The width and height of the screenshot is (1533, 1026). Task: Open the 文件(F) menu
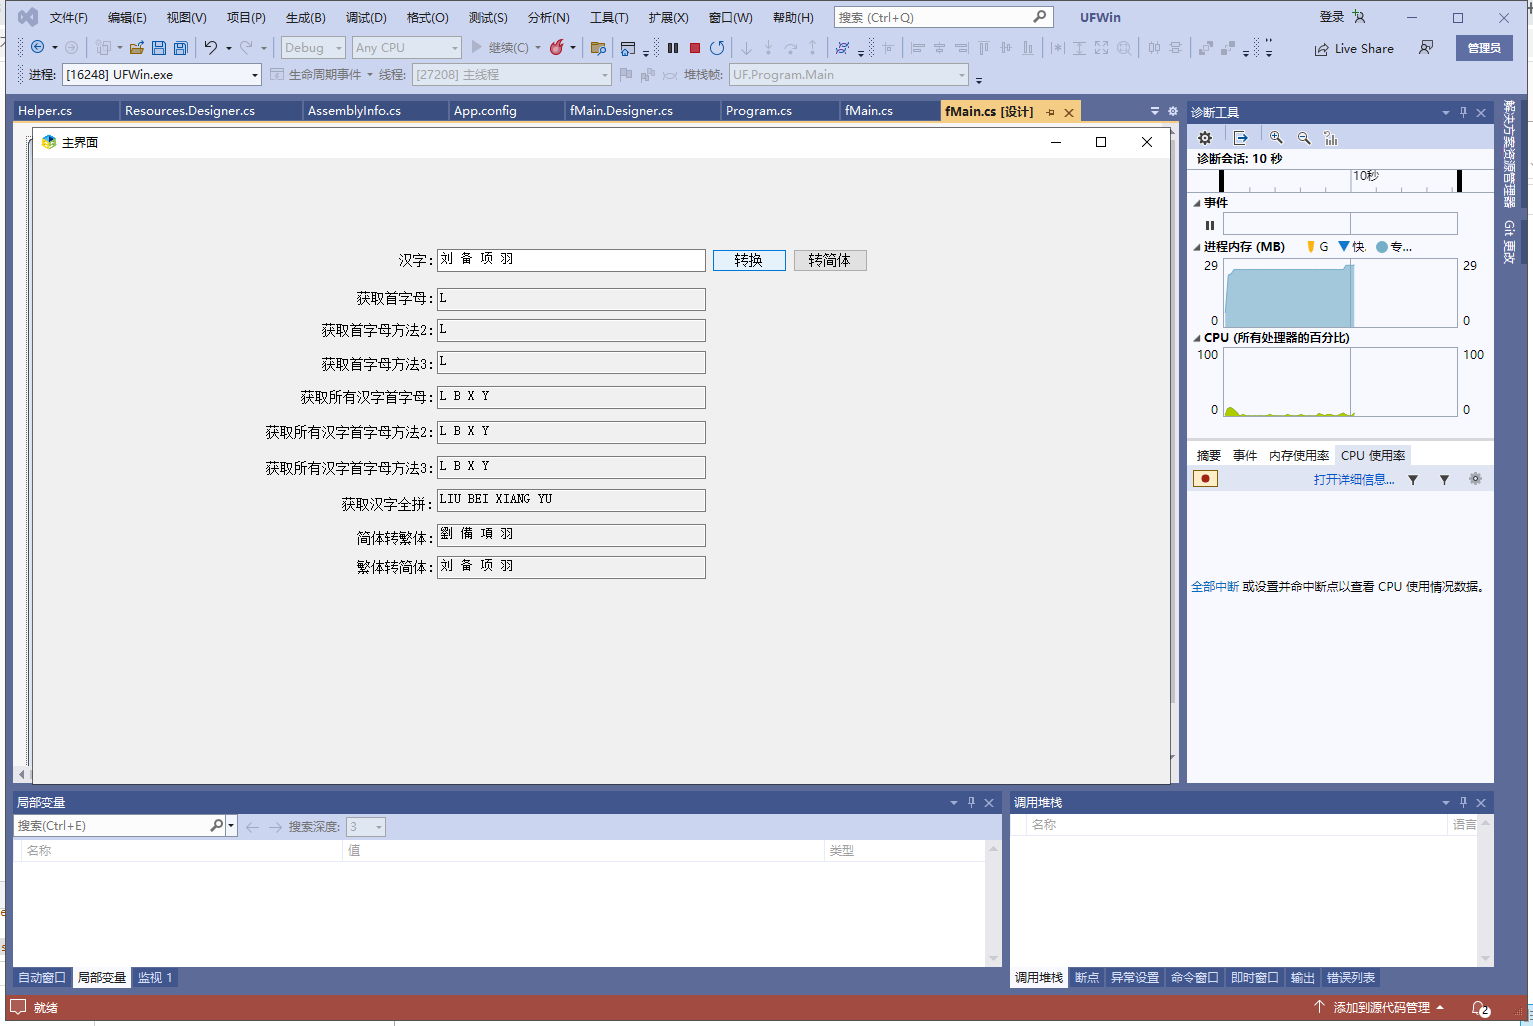pos(69,18)
